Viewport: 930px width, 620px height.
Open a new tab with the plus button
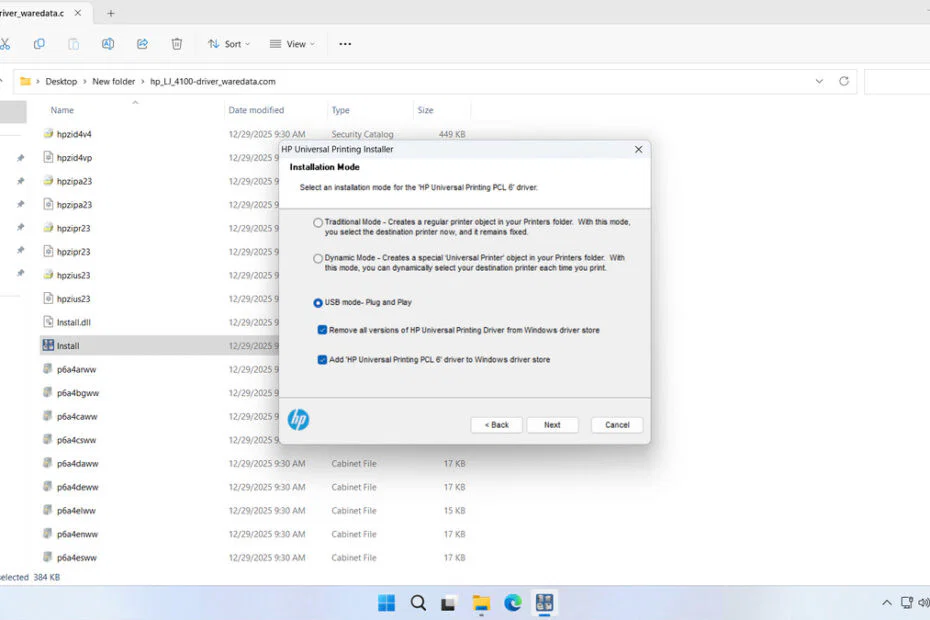point(110,13)
